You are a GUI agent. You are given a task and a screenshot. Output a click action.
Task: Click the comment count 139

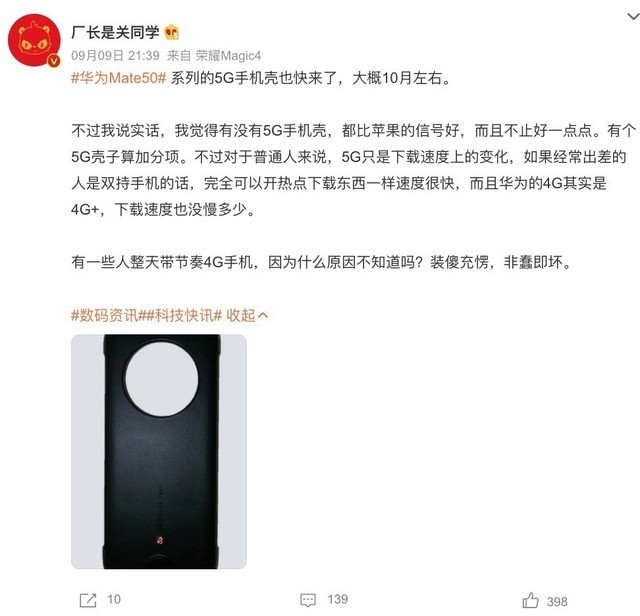coord(338,599)
